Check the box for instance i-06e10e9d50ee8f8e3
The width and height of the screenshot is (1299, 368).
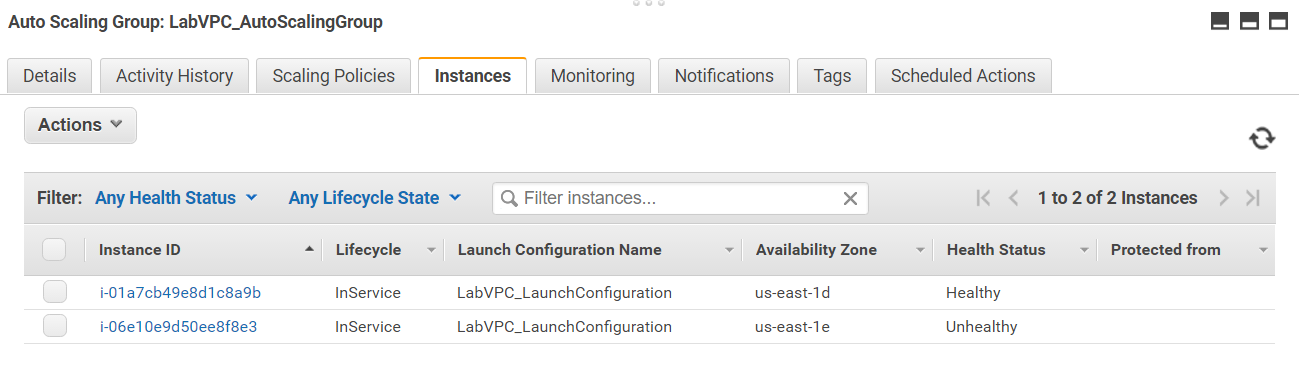coord(54,326)
